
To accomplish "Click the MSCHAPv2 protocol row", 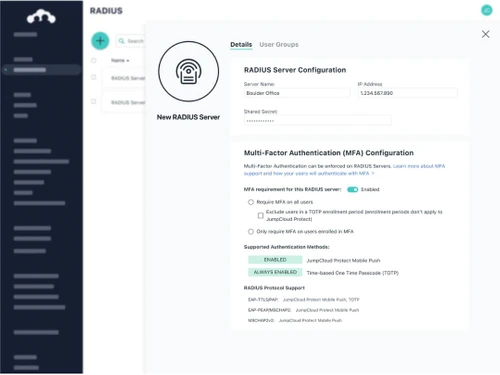I will (295, 320).
